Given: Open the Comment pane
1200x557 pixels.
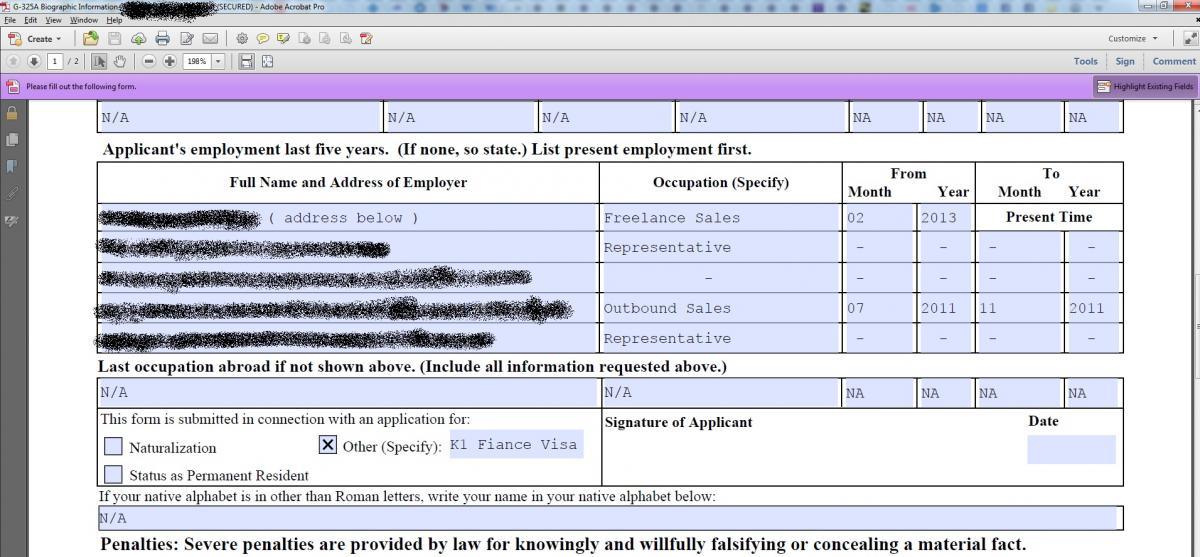Looking at the screenshot, I should coord(1173,61).
